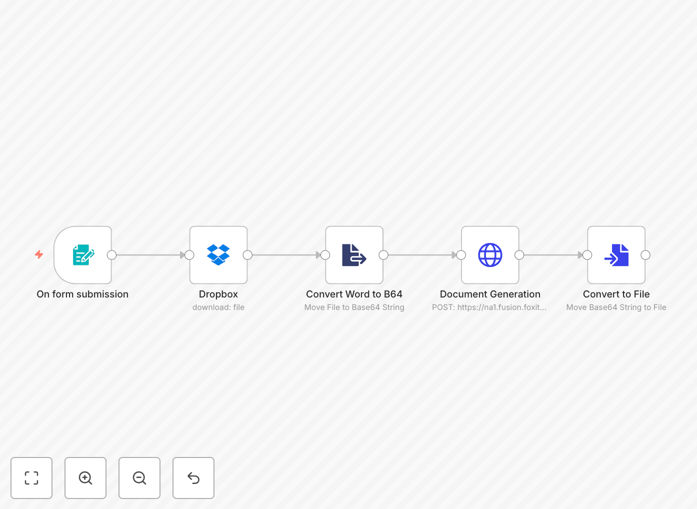
Task: Click output connector of Convert Word to B64
Action: (x=384, y=255)
